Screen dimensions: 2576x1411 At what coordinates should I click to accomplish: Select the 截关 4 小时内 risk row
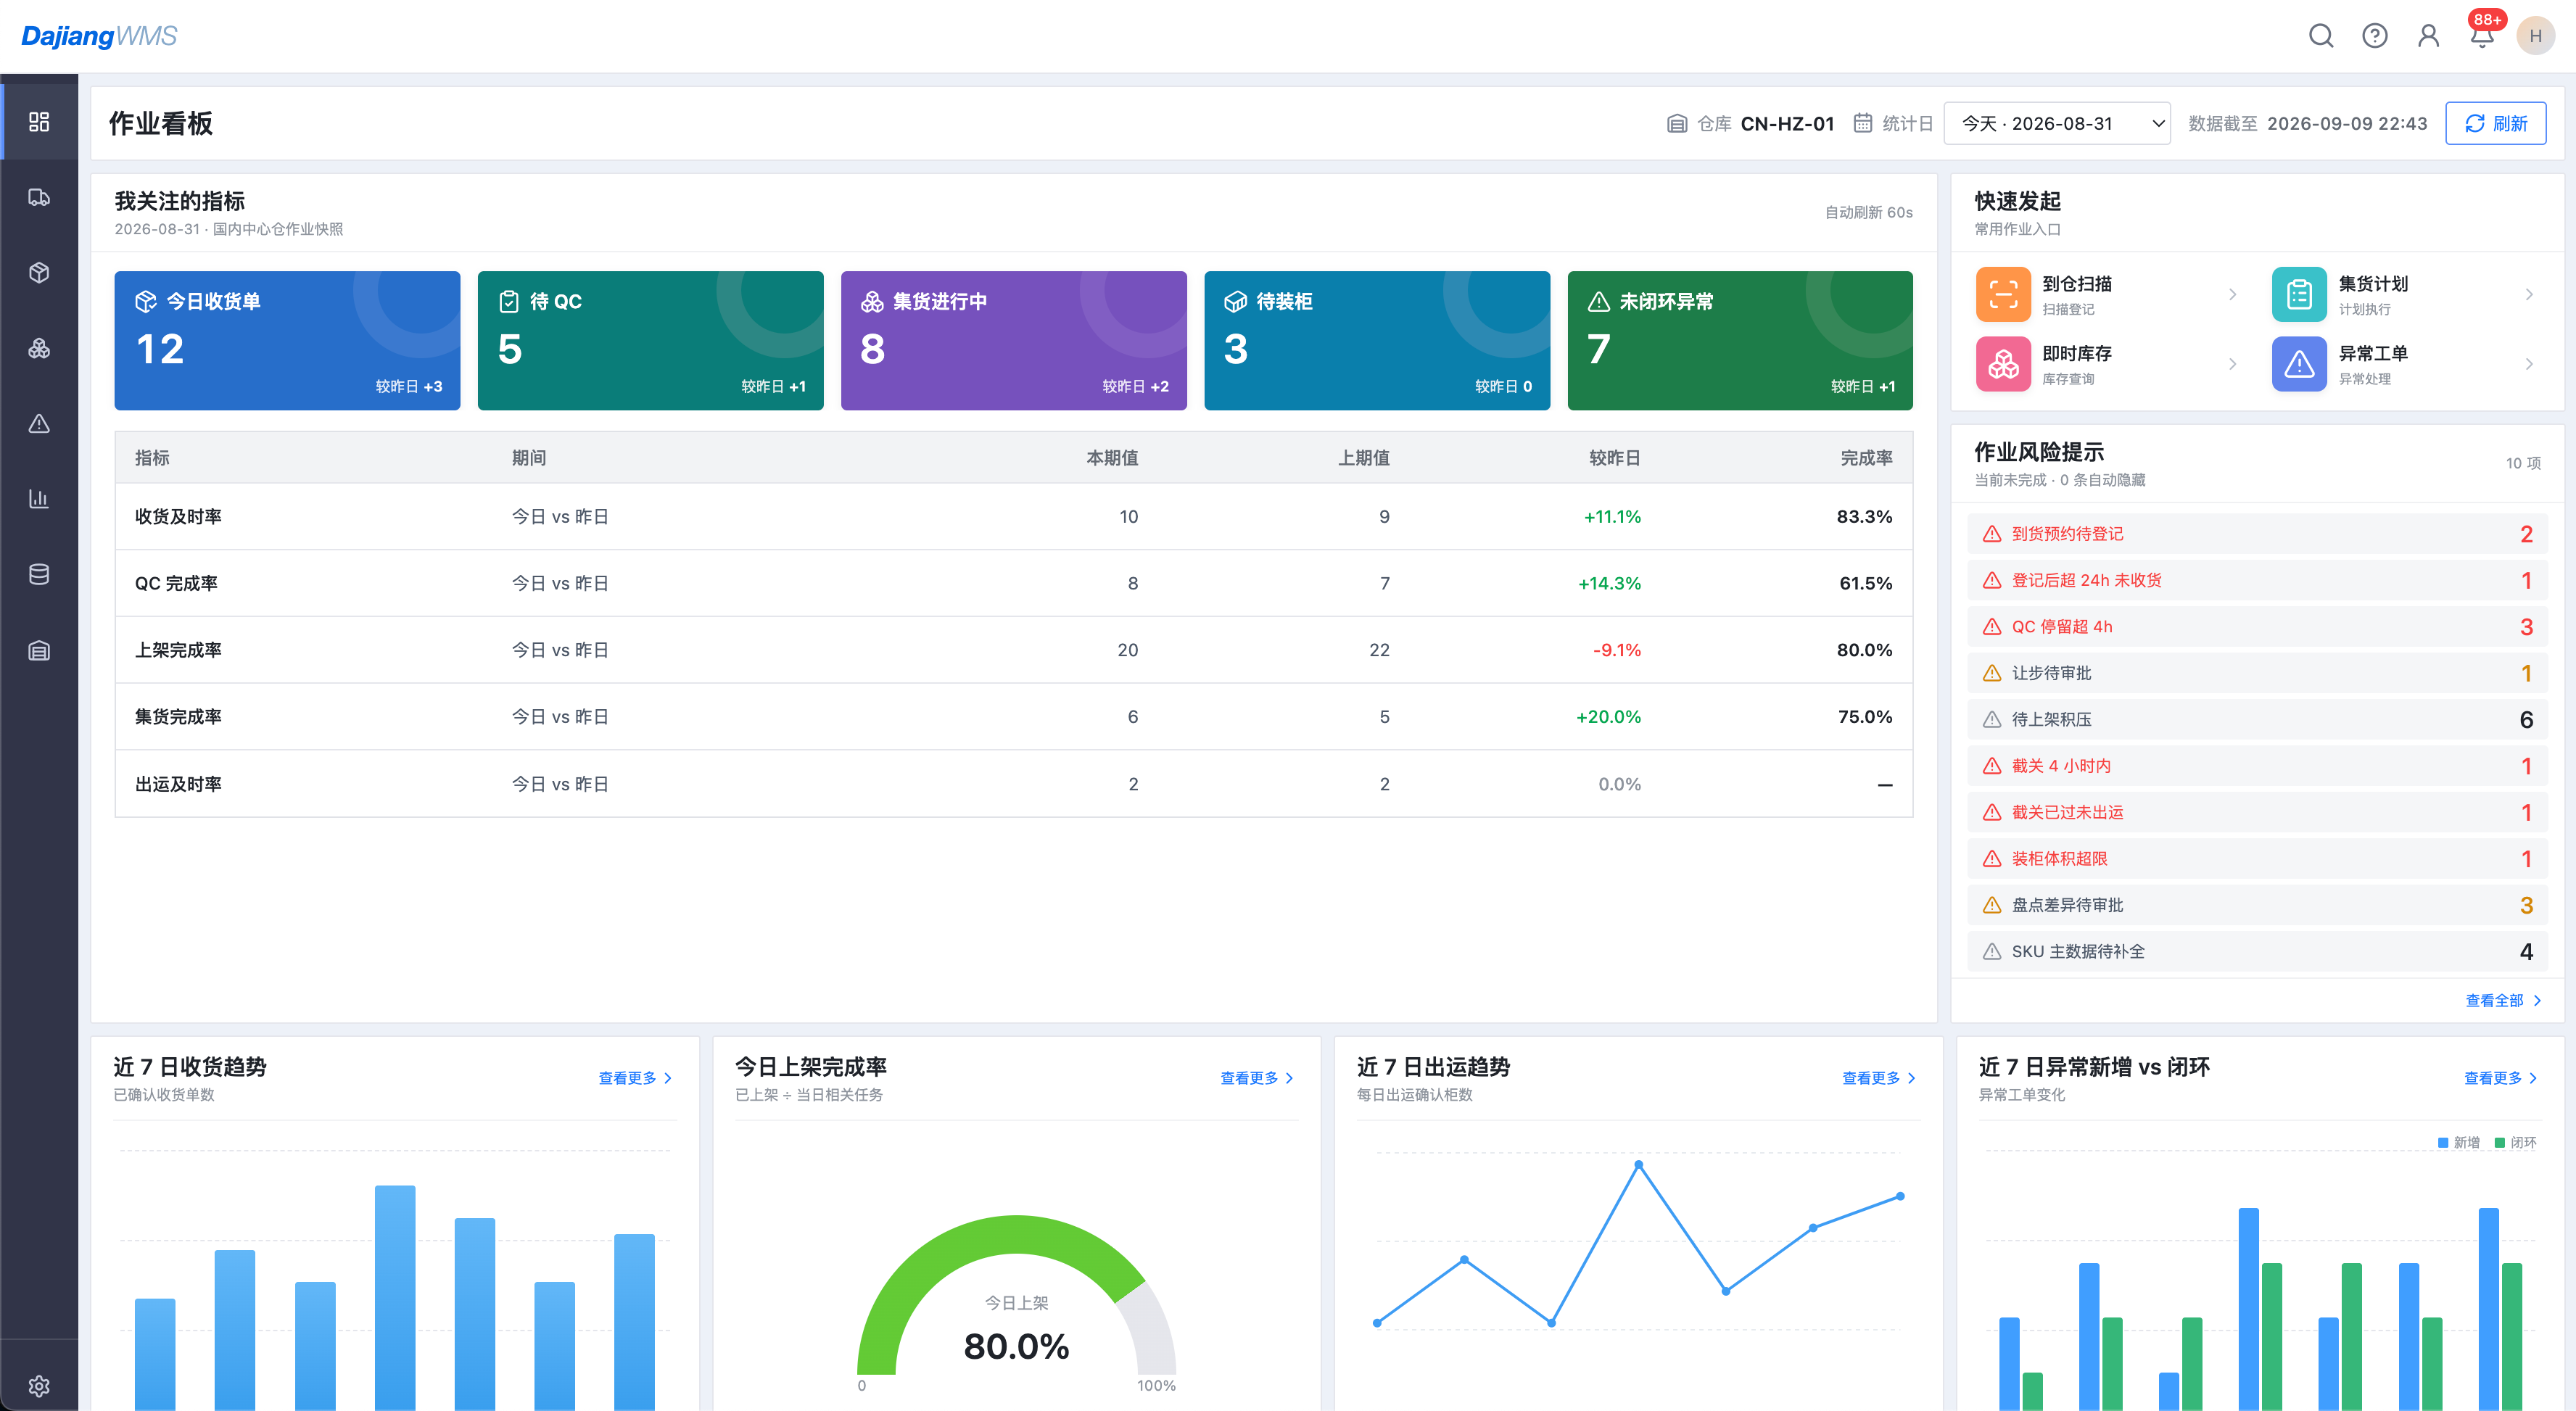(x=2257, y=766)
